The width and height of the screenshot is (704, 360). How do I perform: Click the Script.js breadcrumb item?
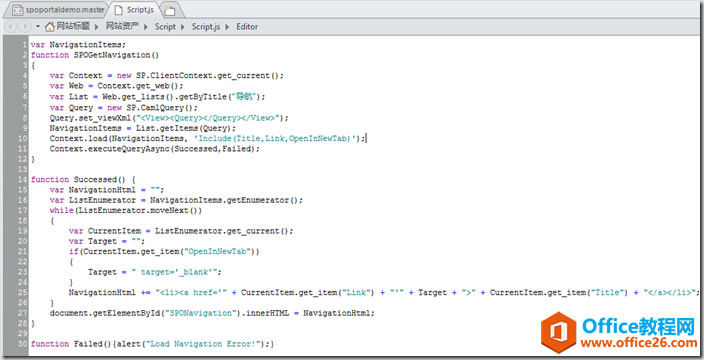click(206, 26)
